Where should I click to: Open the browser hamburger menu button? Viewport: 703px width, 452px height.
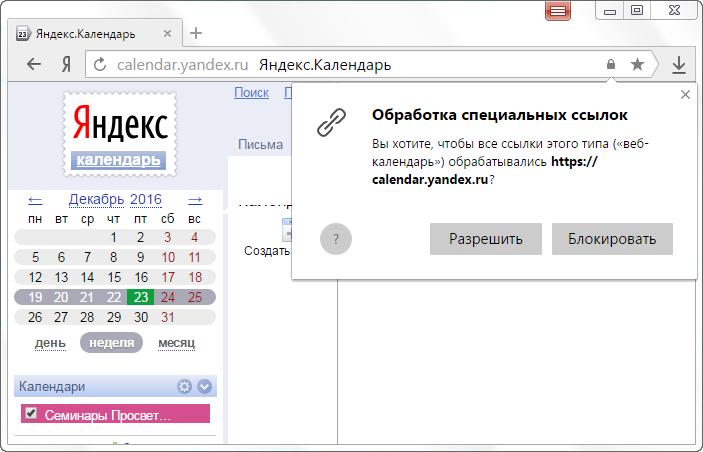pyautogui.click(x=558, y=11)
